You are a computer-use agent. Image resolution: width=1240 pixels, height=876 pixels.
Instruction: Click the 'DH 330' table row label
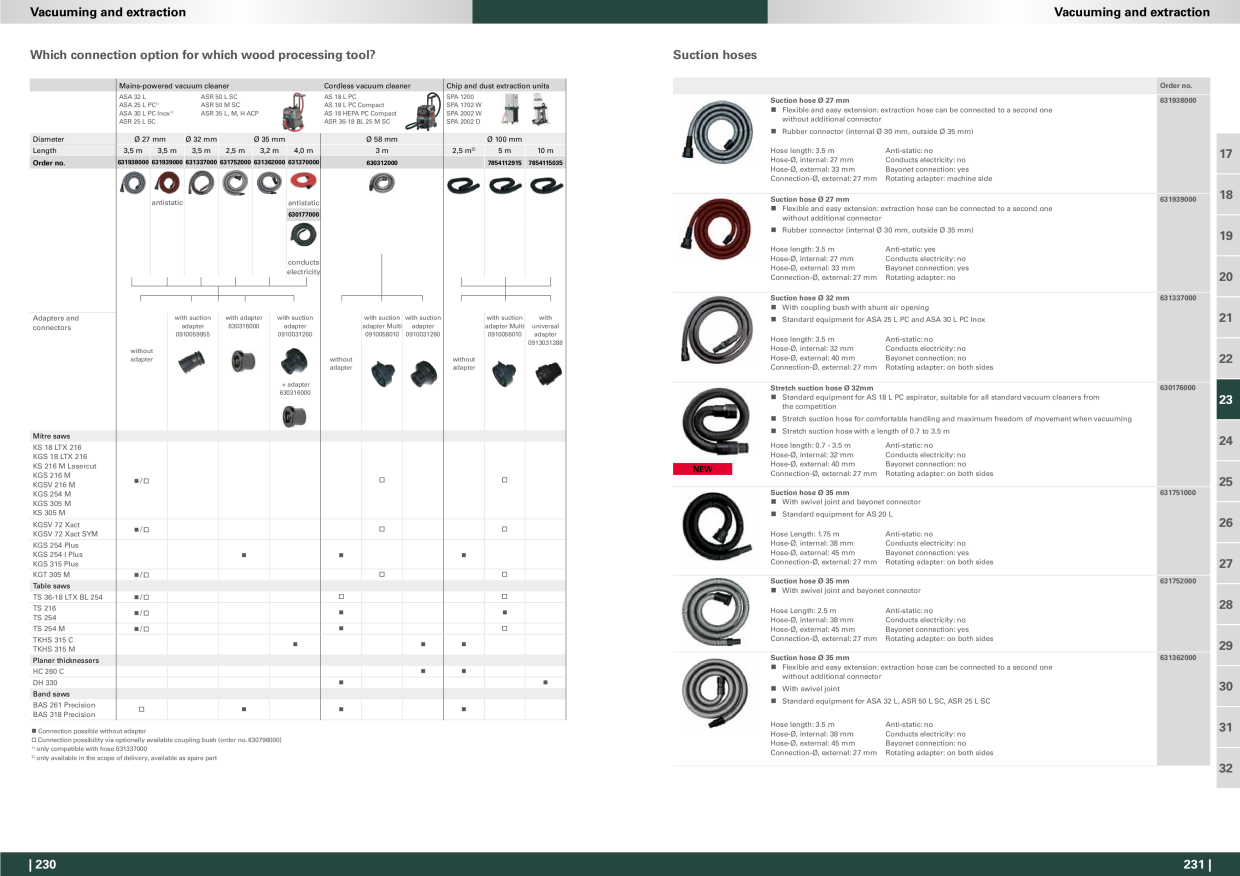(44, 682)
